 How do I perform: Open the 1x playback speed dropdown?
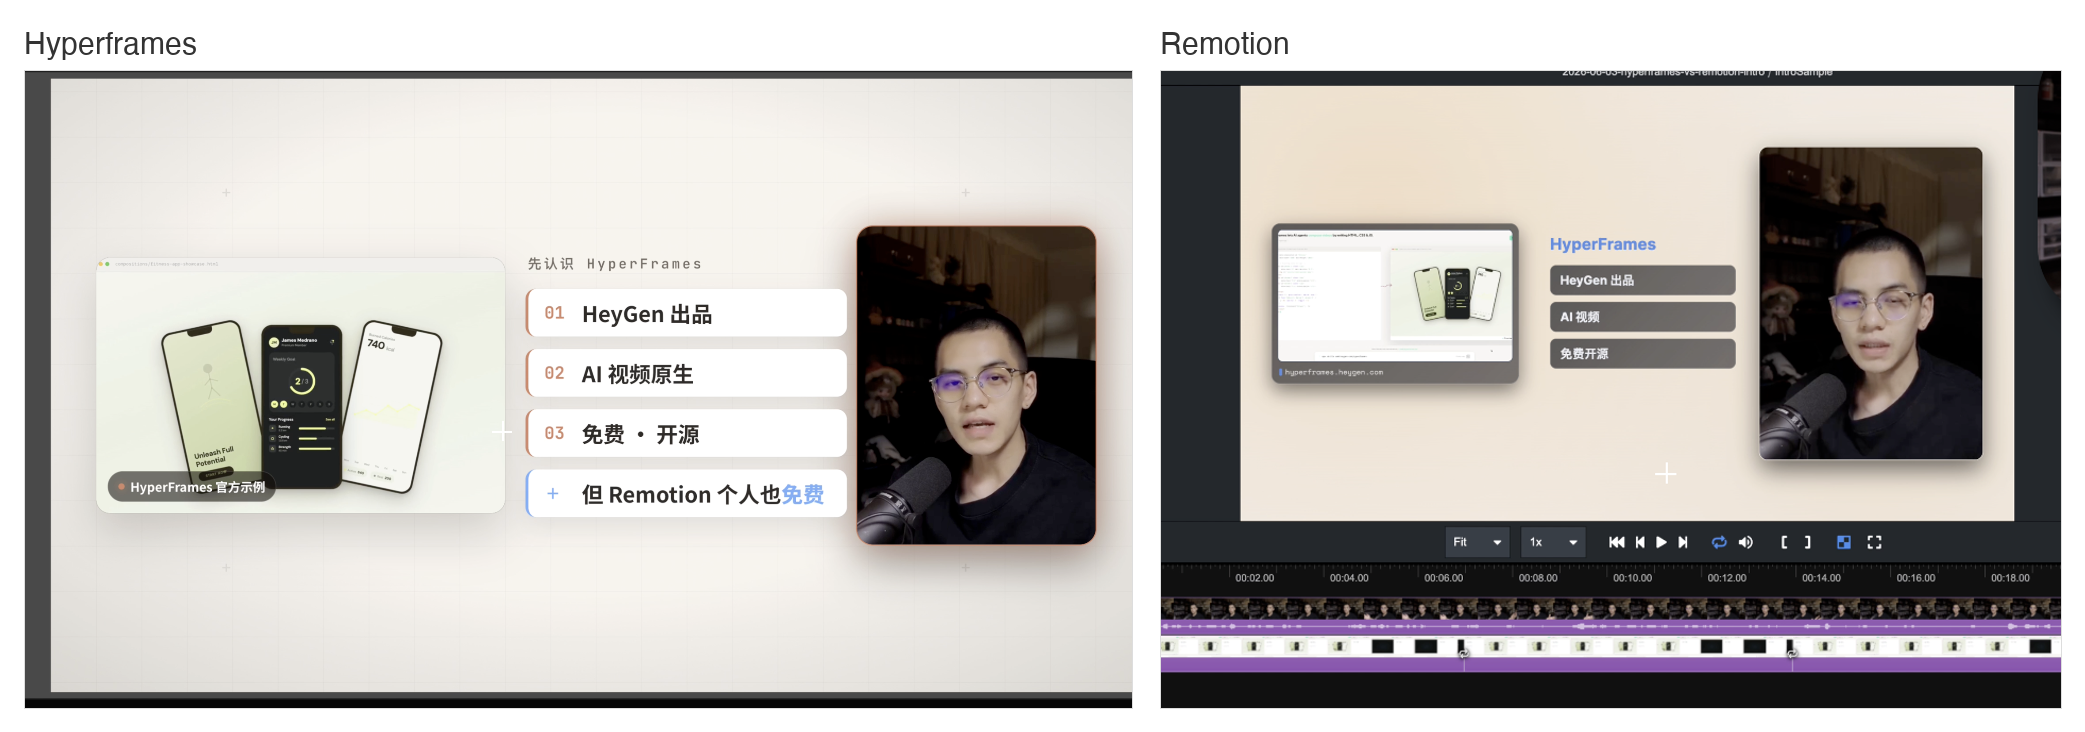tap(1553, 542)
